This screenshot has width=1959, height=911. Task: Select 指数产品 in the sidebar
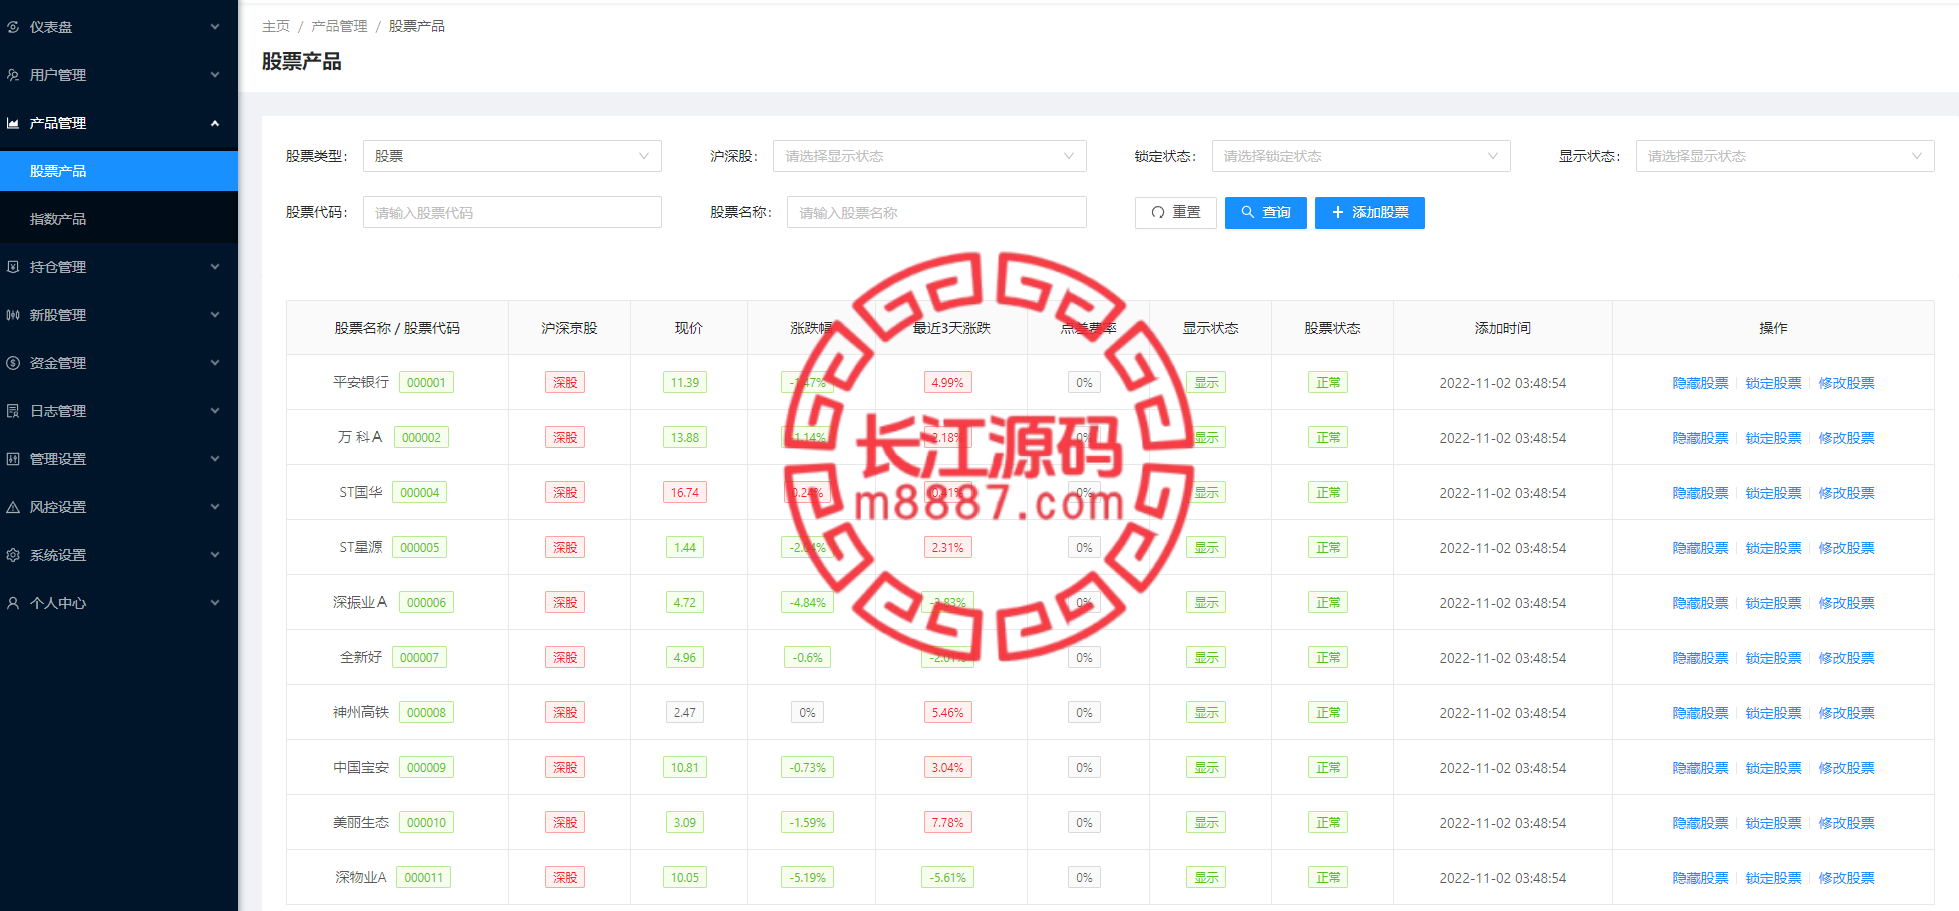click(119, 219)
